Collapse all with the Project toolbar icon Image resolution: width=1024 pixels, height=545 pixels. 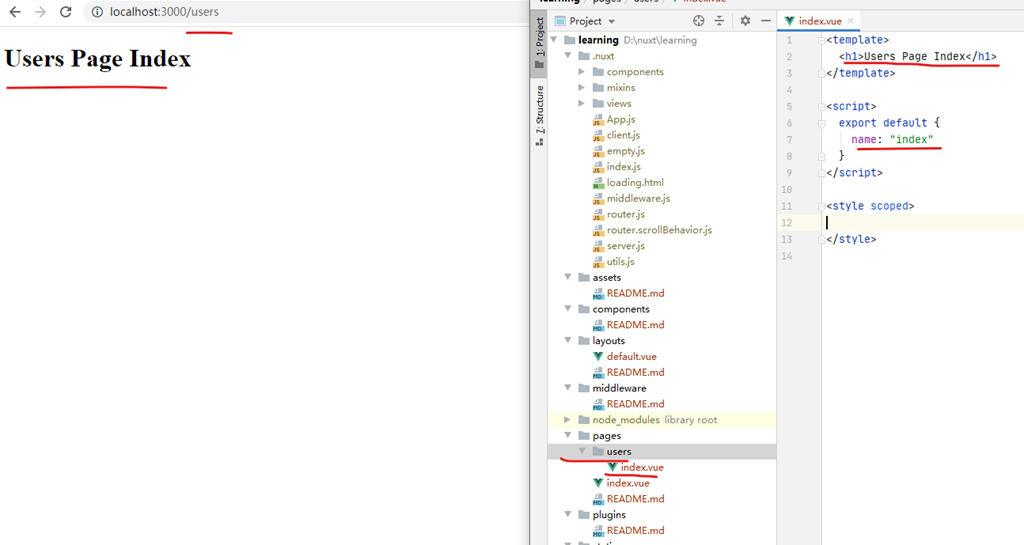coord(719,21)
